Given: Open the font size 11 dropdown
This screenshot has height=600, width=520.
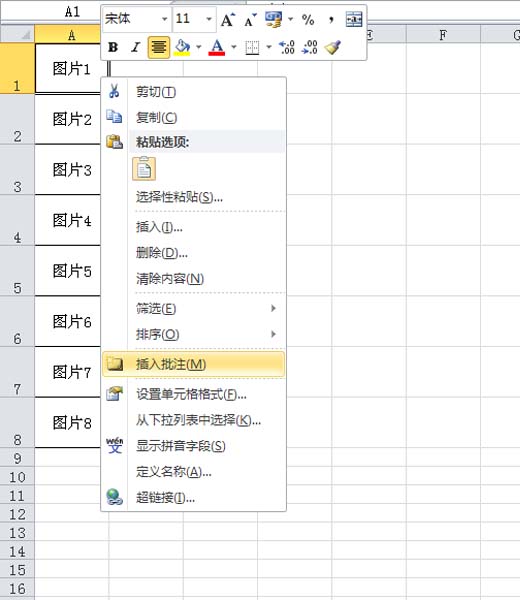Looking at the screenshot, I should tap(209, 19).
